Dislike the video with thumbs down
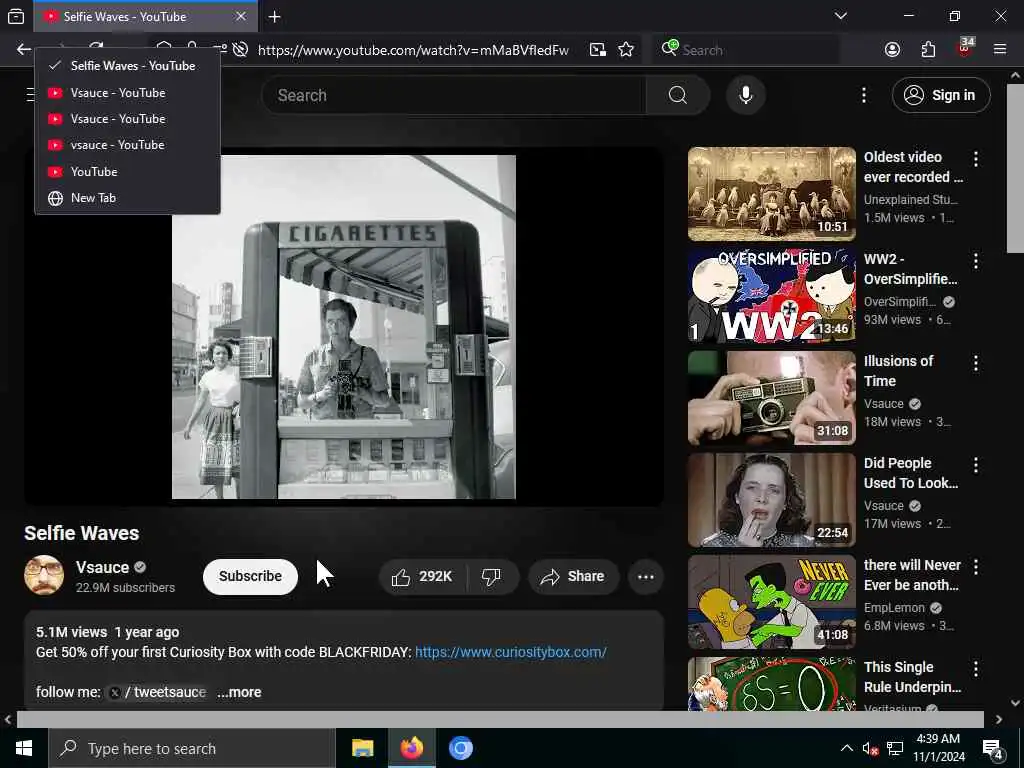The image size is (1024, 768). click(x=492, y=577)
